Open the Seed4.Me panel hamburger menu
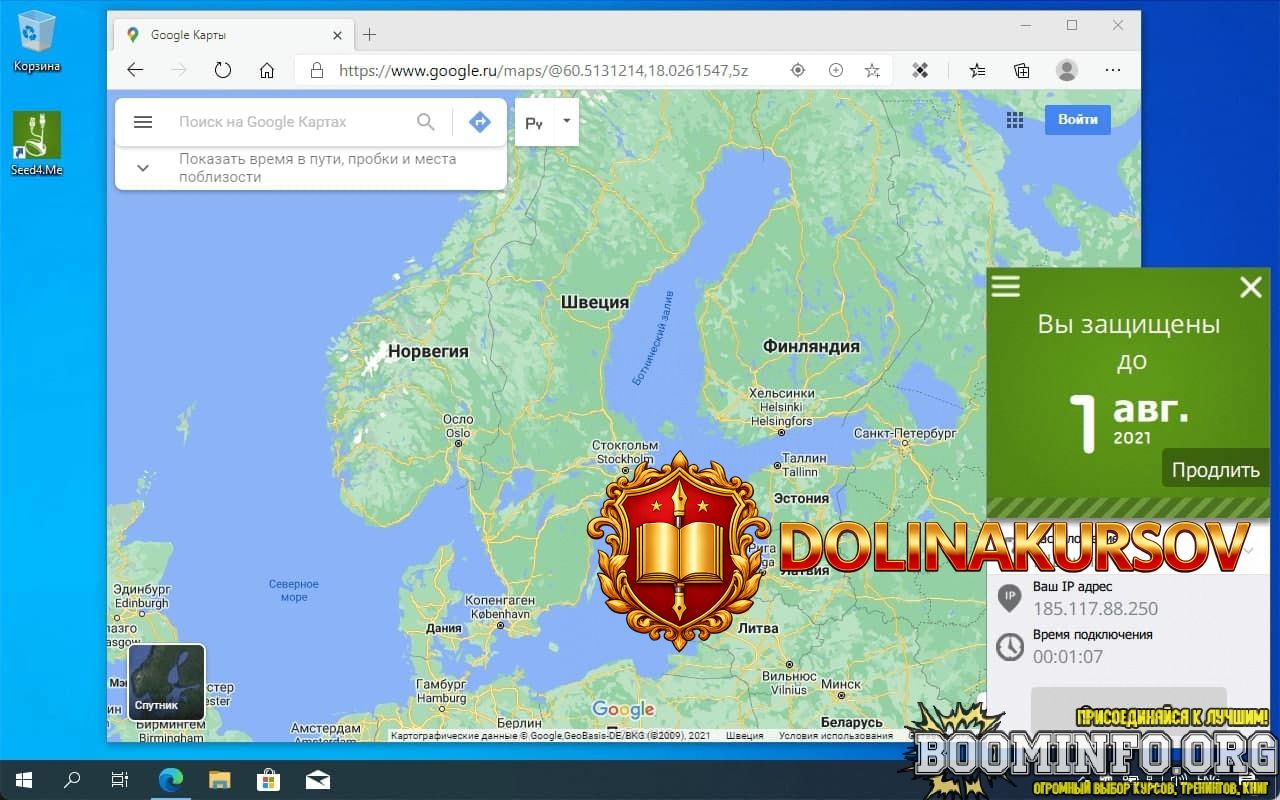The image size is (1280, 800). point(1005,286)
